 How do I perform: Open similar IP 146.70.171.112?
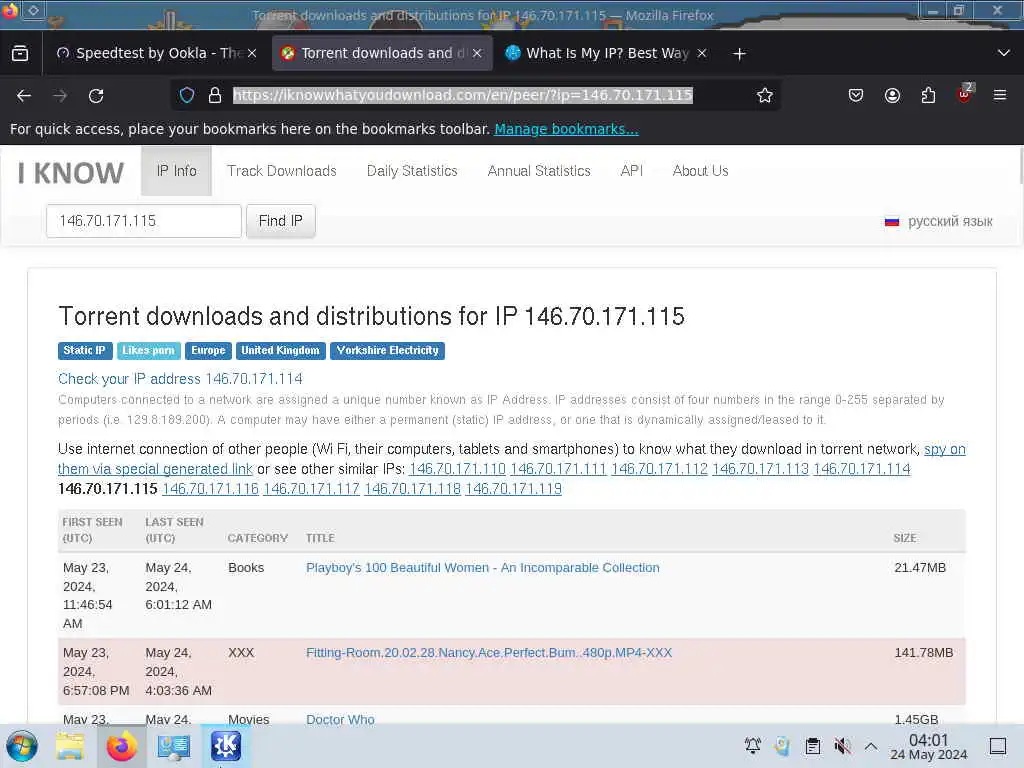coord(660,469)
